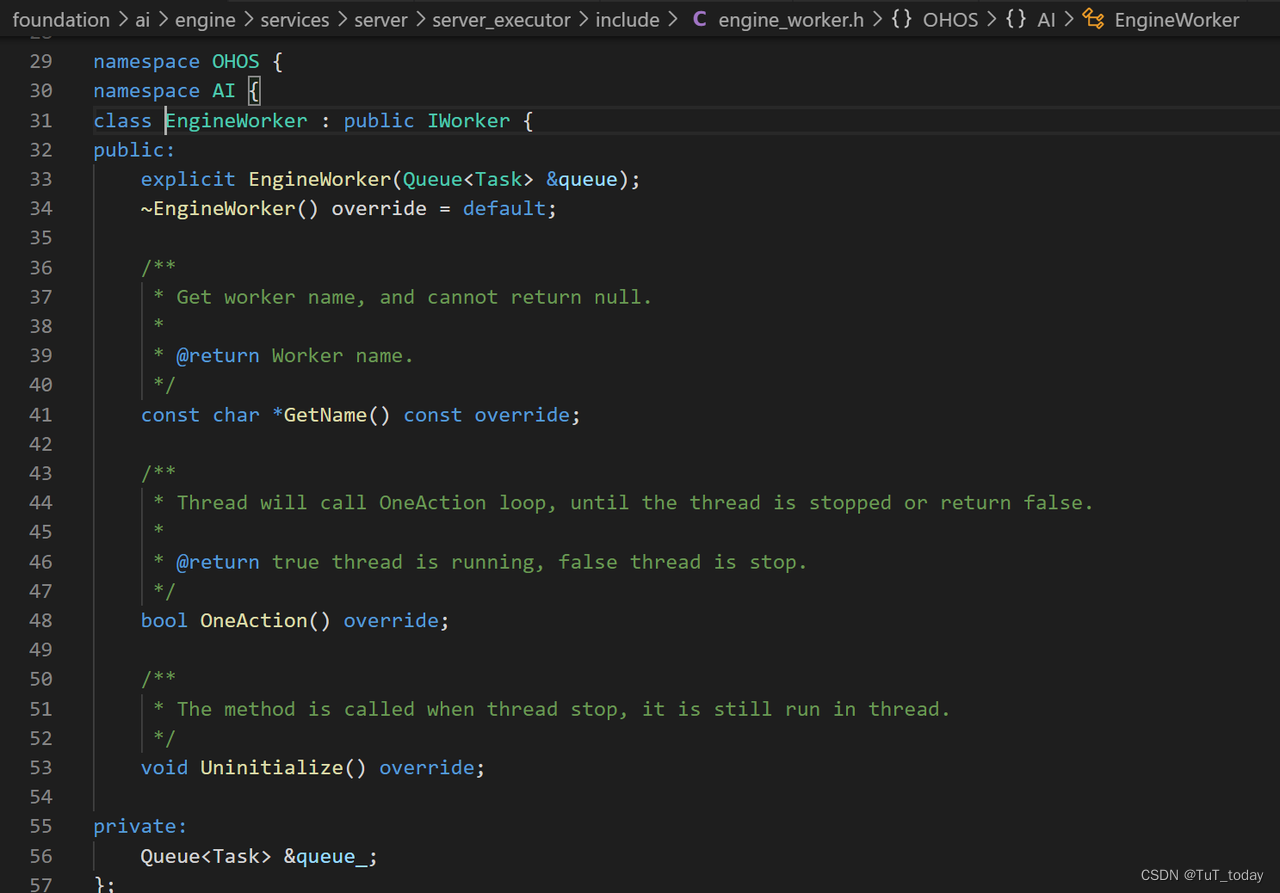This screenshot has width=1280, height=893.
Task: Select the AI namespace breadcrumb
Action: [1046, 19]
